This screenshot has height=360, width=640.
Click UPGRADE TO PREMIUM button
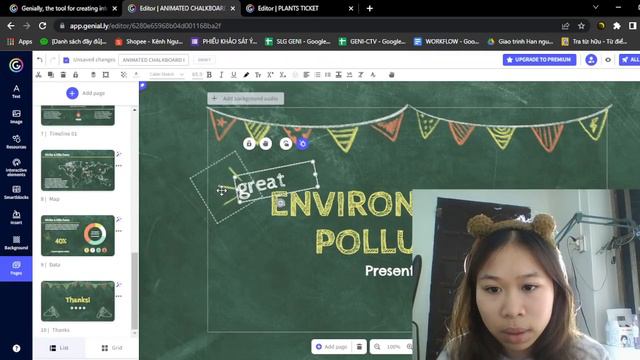[x=539, y=60]
